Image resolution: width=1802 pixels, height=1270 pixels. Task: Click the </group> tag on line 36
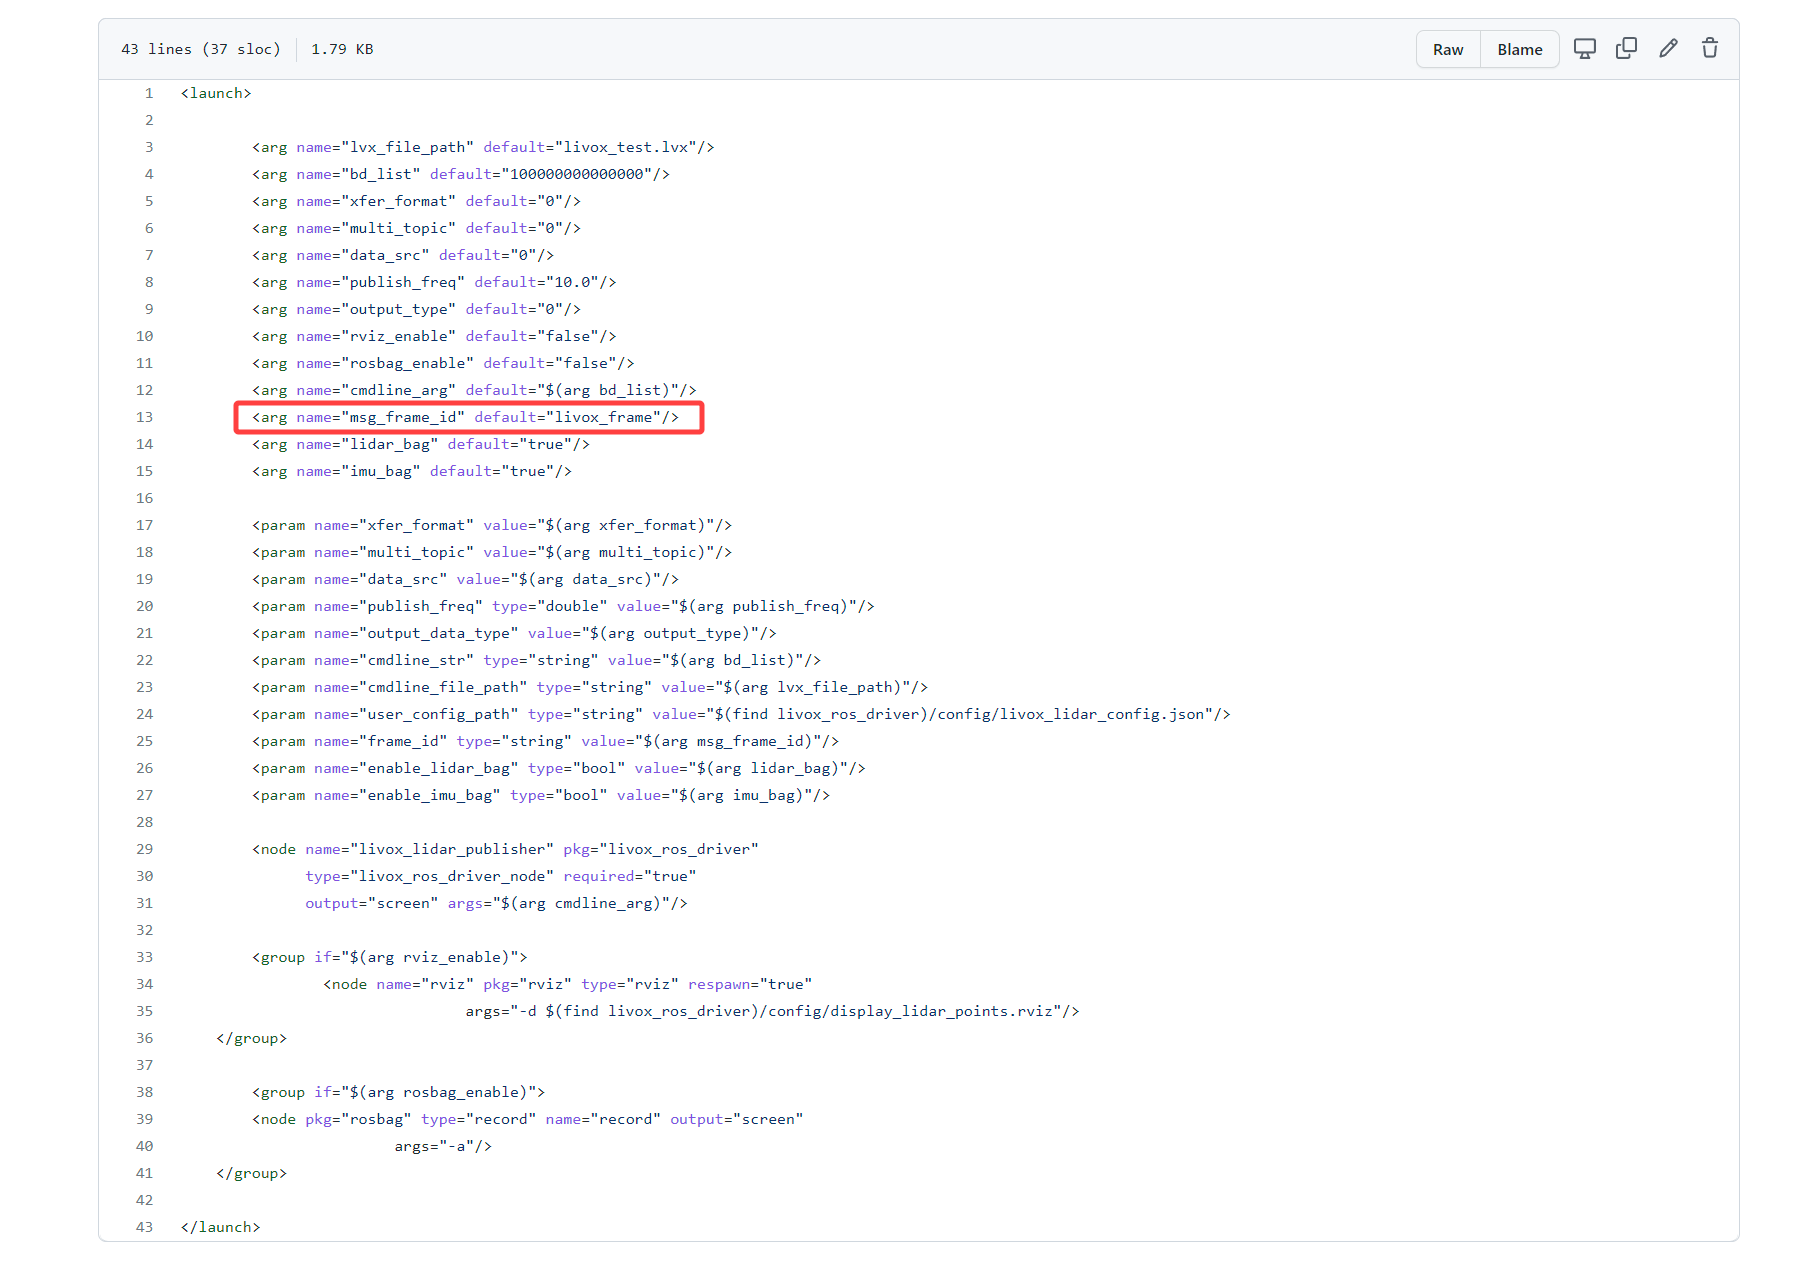[x=251, y=1038]
